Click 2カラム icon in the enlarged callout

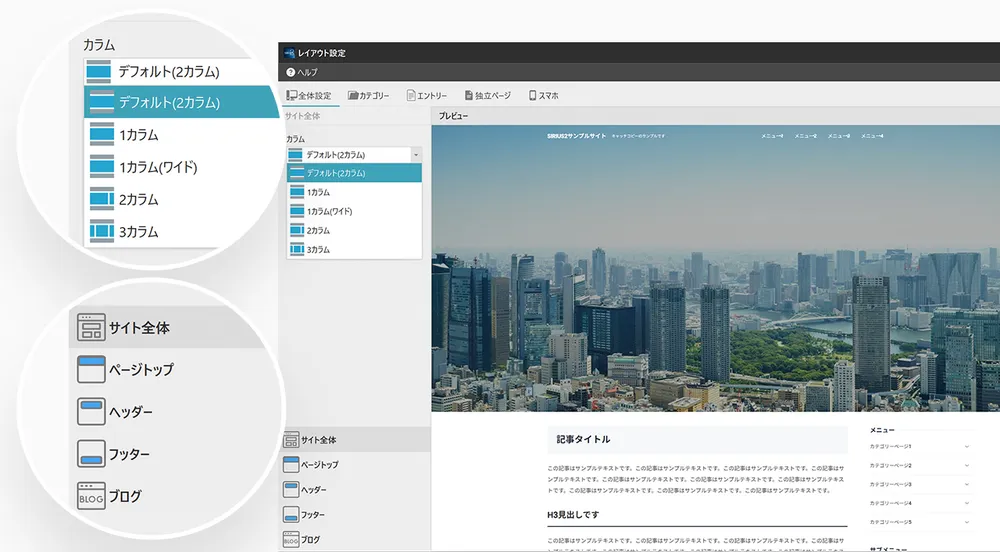(x=102, y=199)
